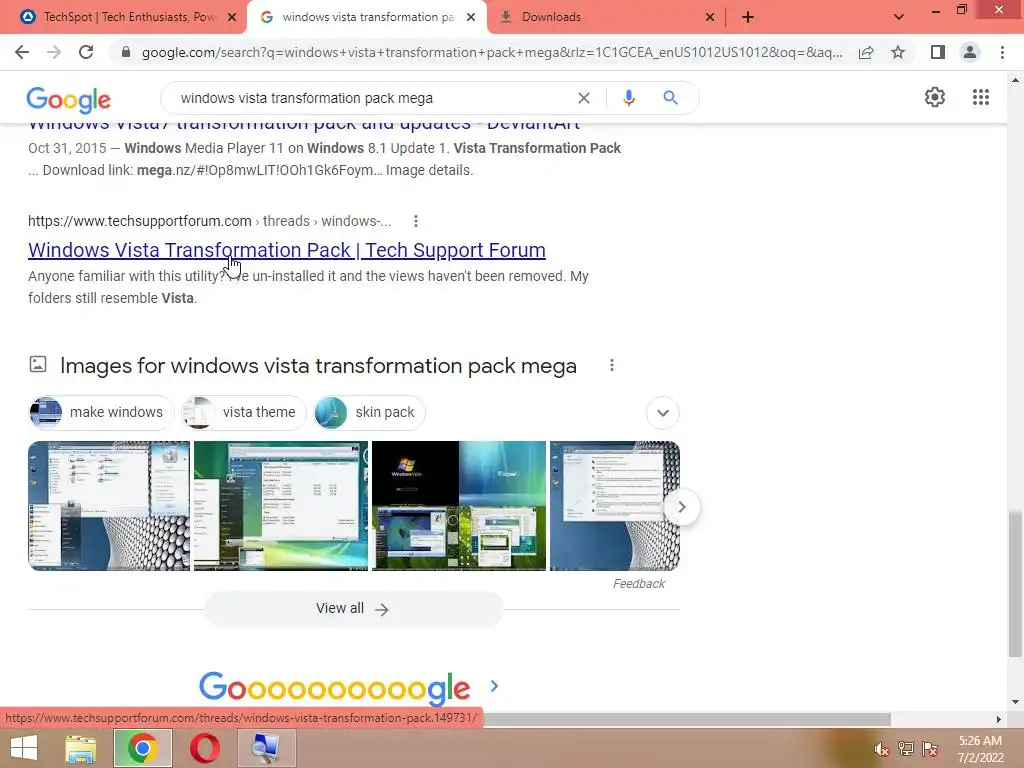Share this page via share icon

pyautogui.click(x=866, y=52)
